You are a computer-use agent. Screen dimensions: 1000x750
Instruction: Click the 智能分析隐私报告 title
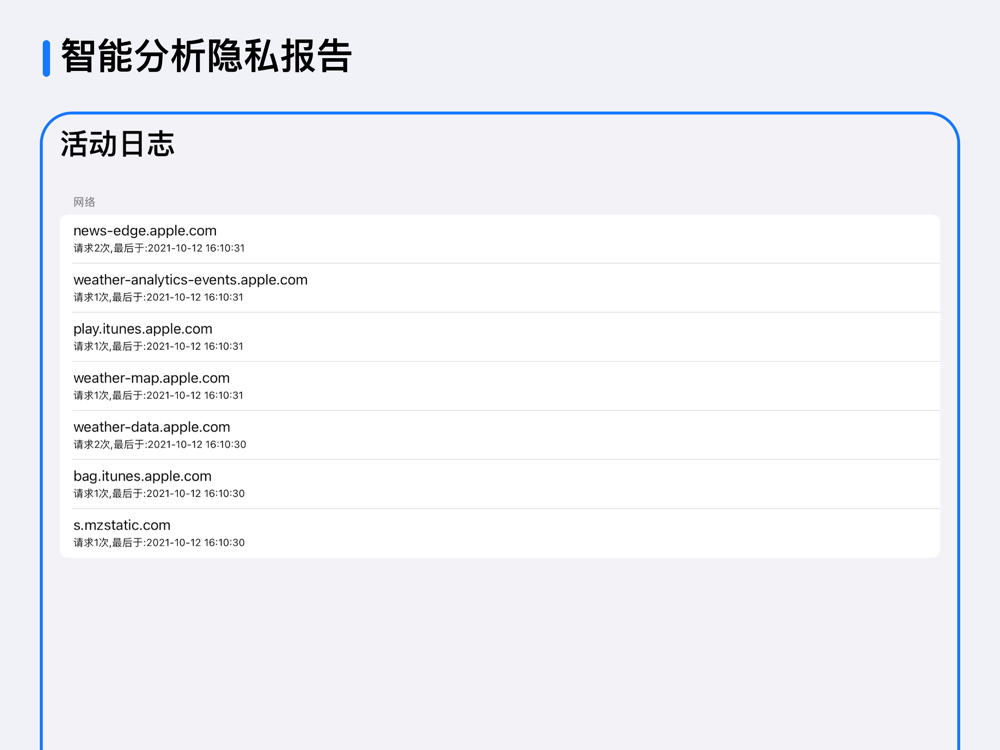pos(206,56)
